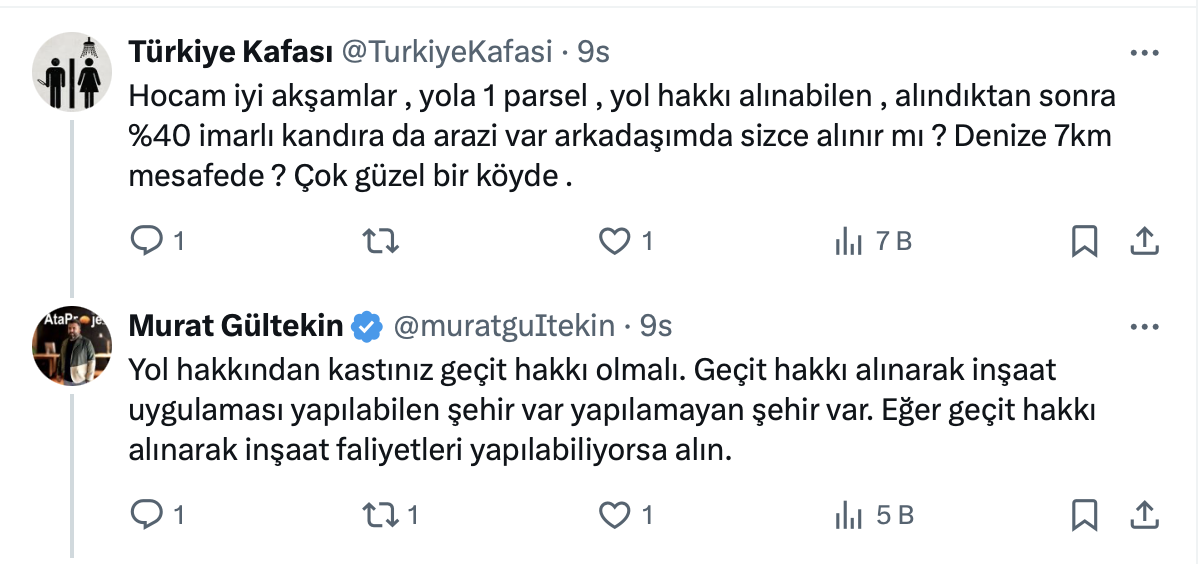
Task: Like Murat Gültekin's reply
Action: click(613, 515)
